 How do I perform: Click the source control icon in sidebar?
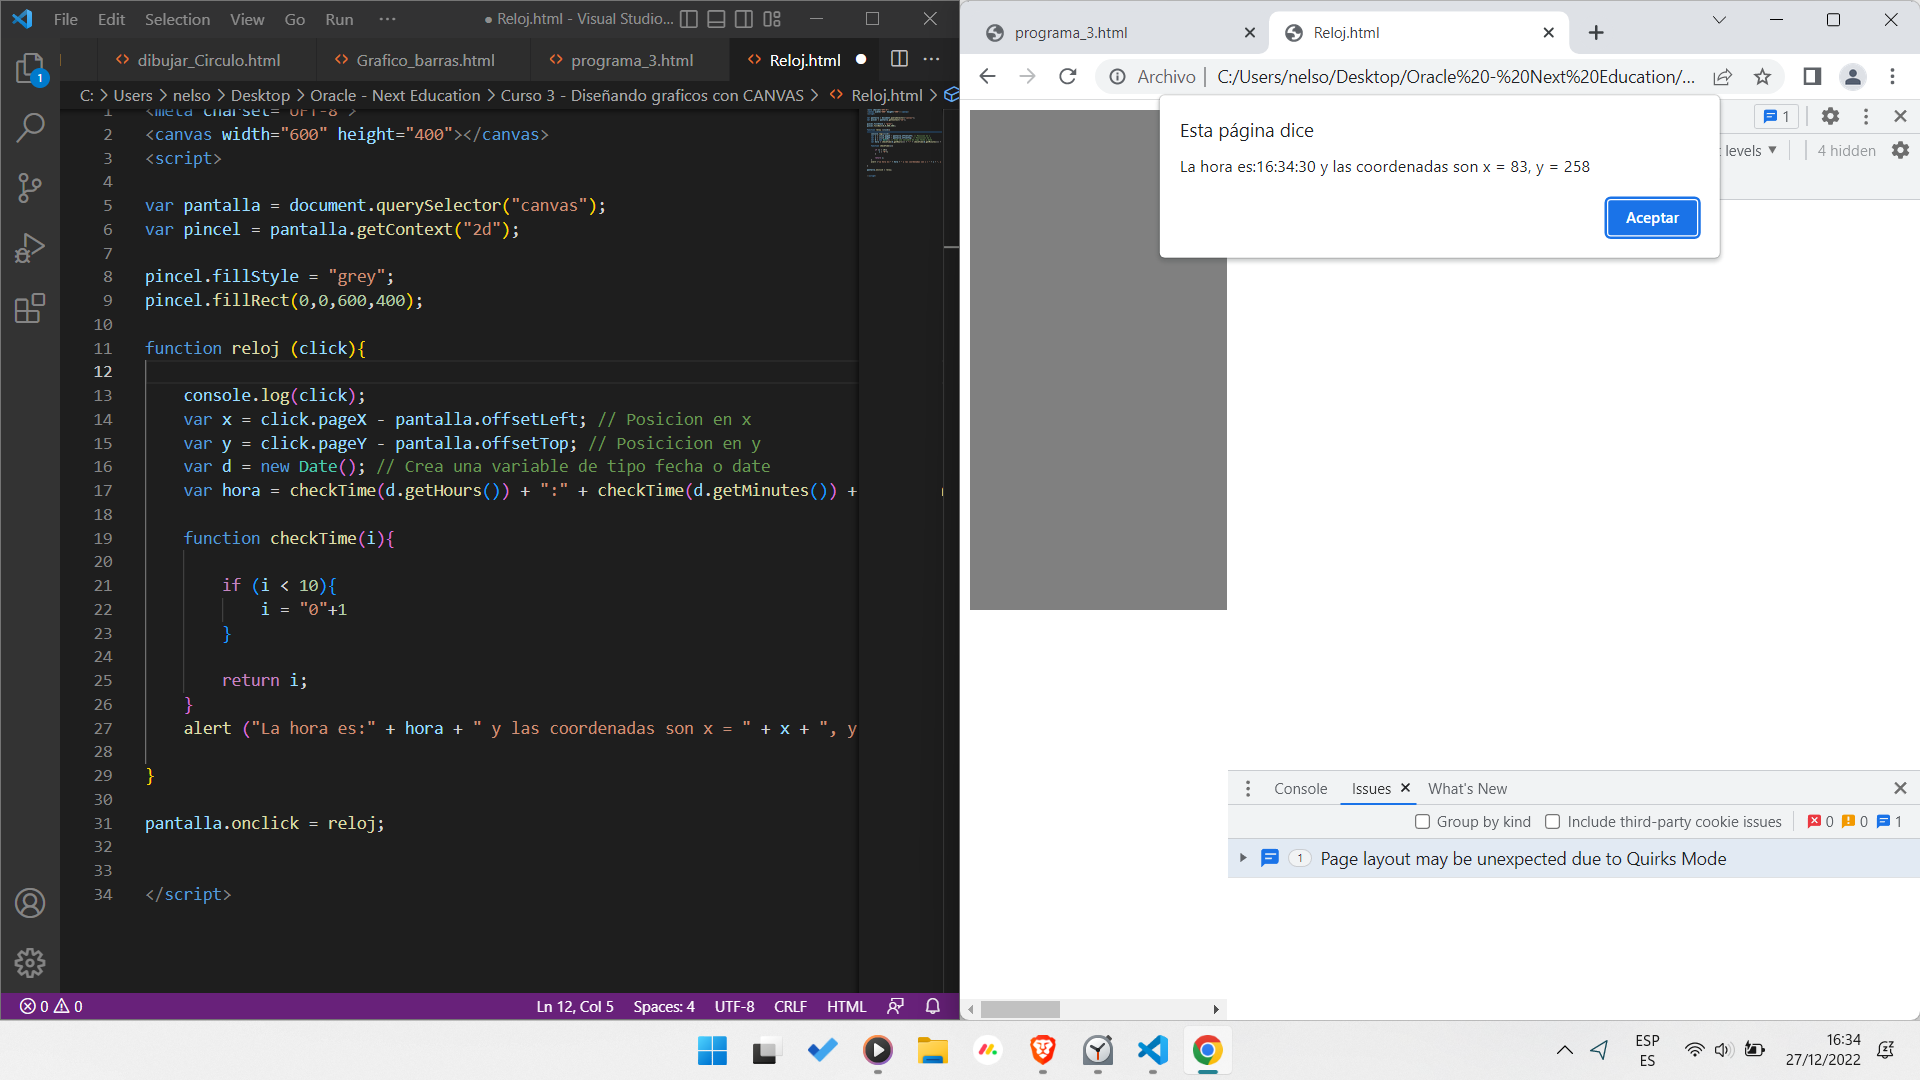pyautogui.click(x=29, y=186)
